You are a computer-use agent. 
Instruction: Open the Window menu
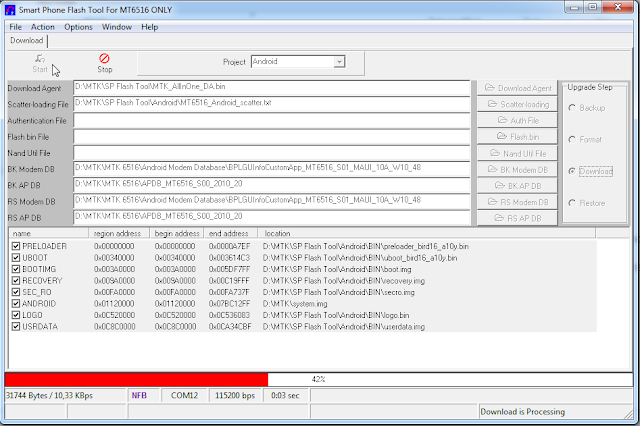117,27
